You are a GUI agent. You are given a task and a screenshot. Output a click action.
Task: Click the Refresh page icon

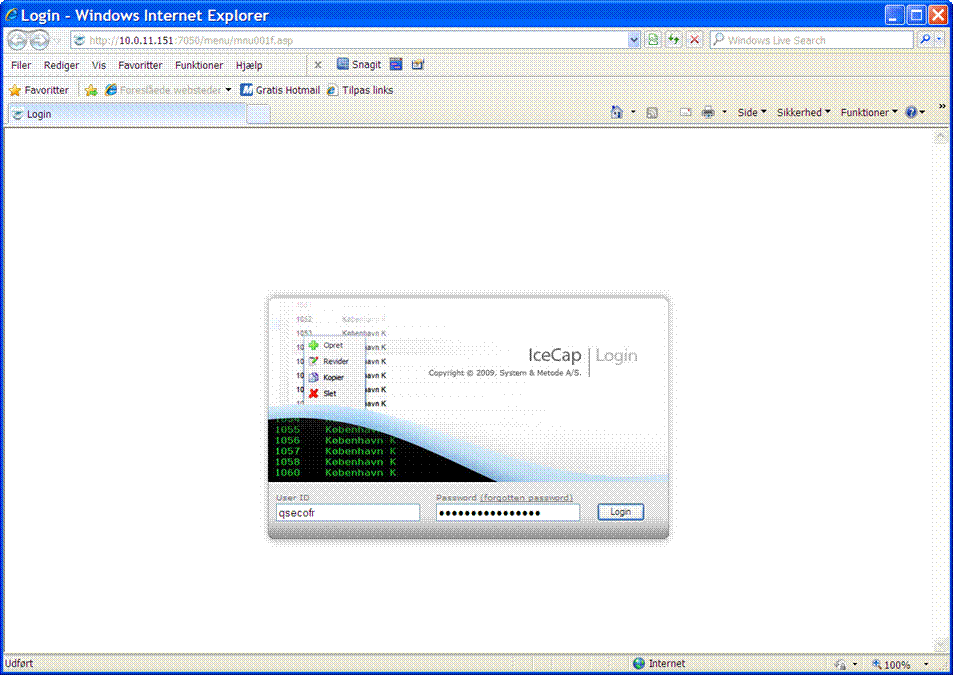(673, 40)
